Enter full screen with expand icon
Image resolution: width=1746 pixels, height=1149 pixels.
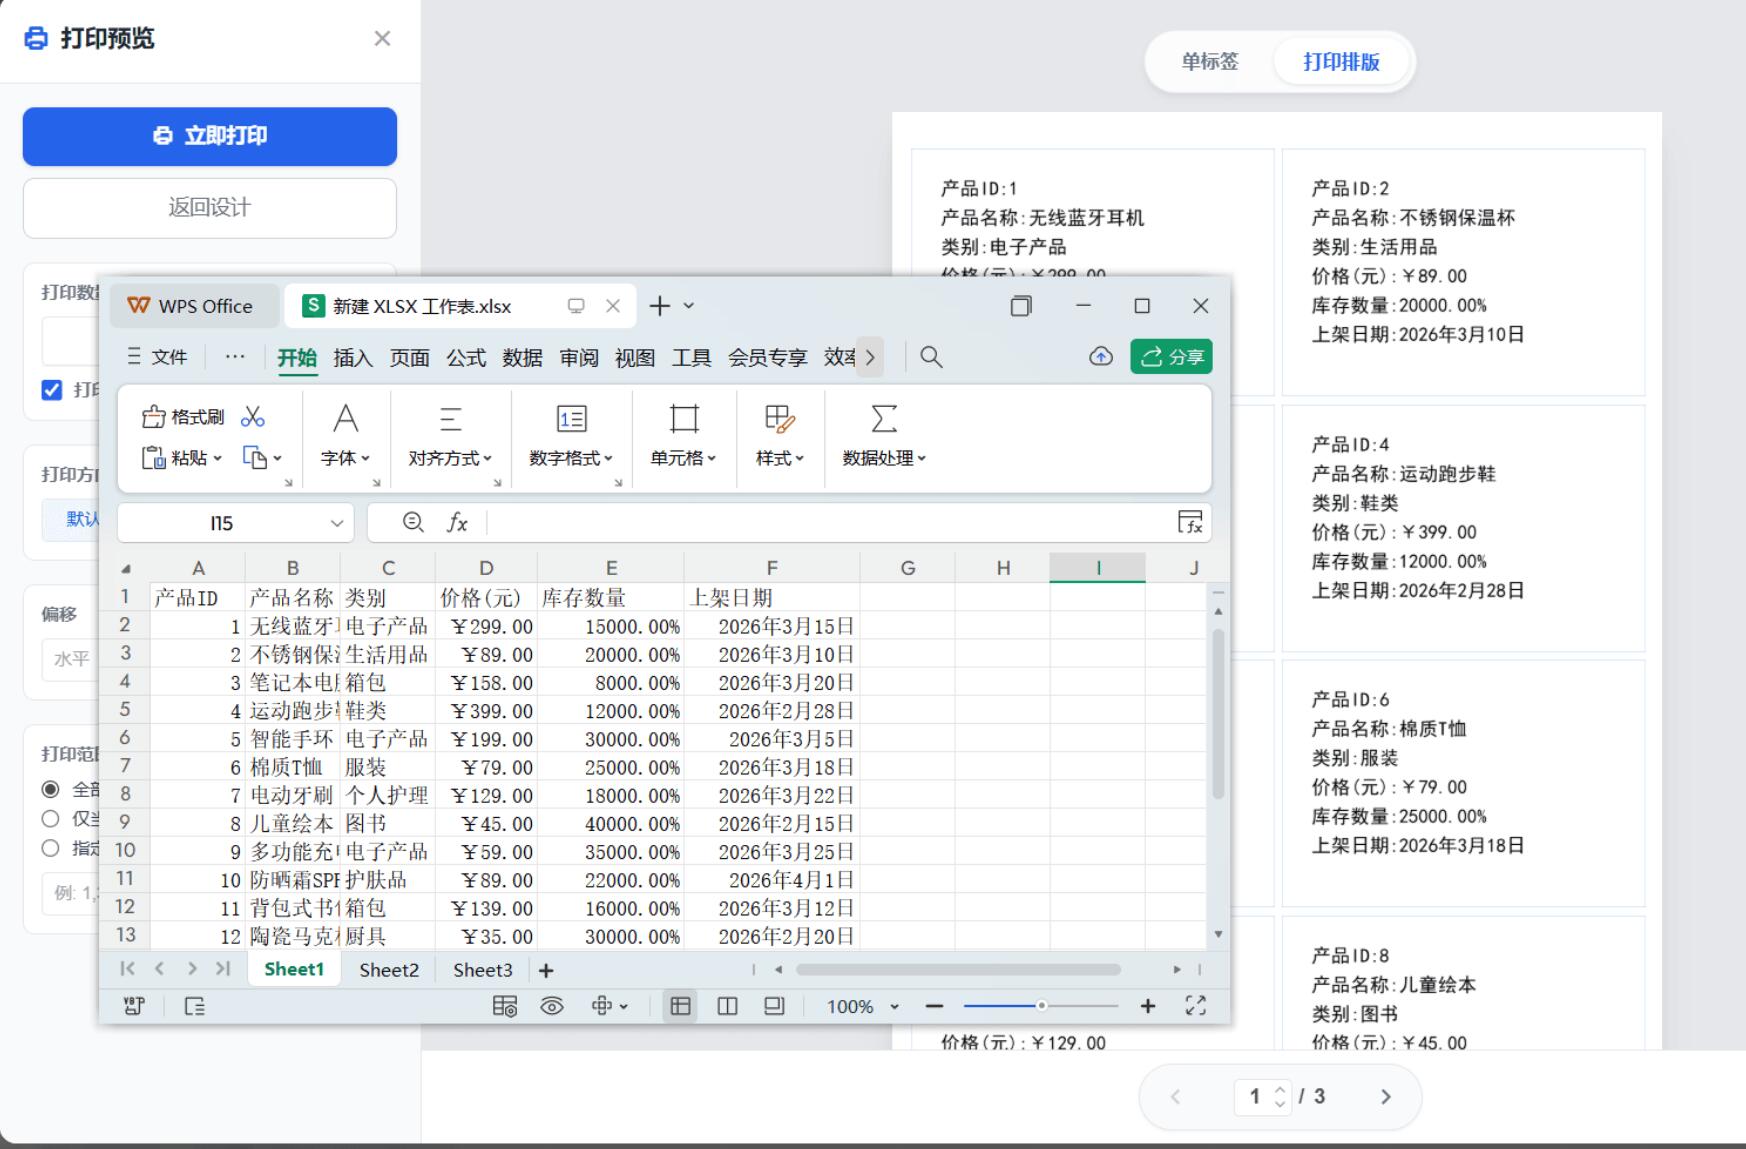pyautogui.click(x=1195, y=1006)
